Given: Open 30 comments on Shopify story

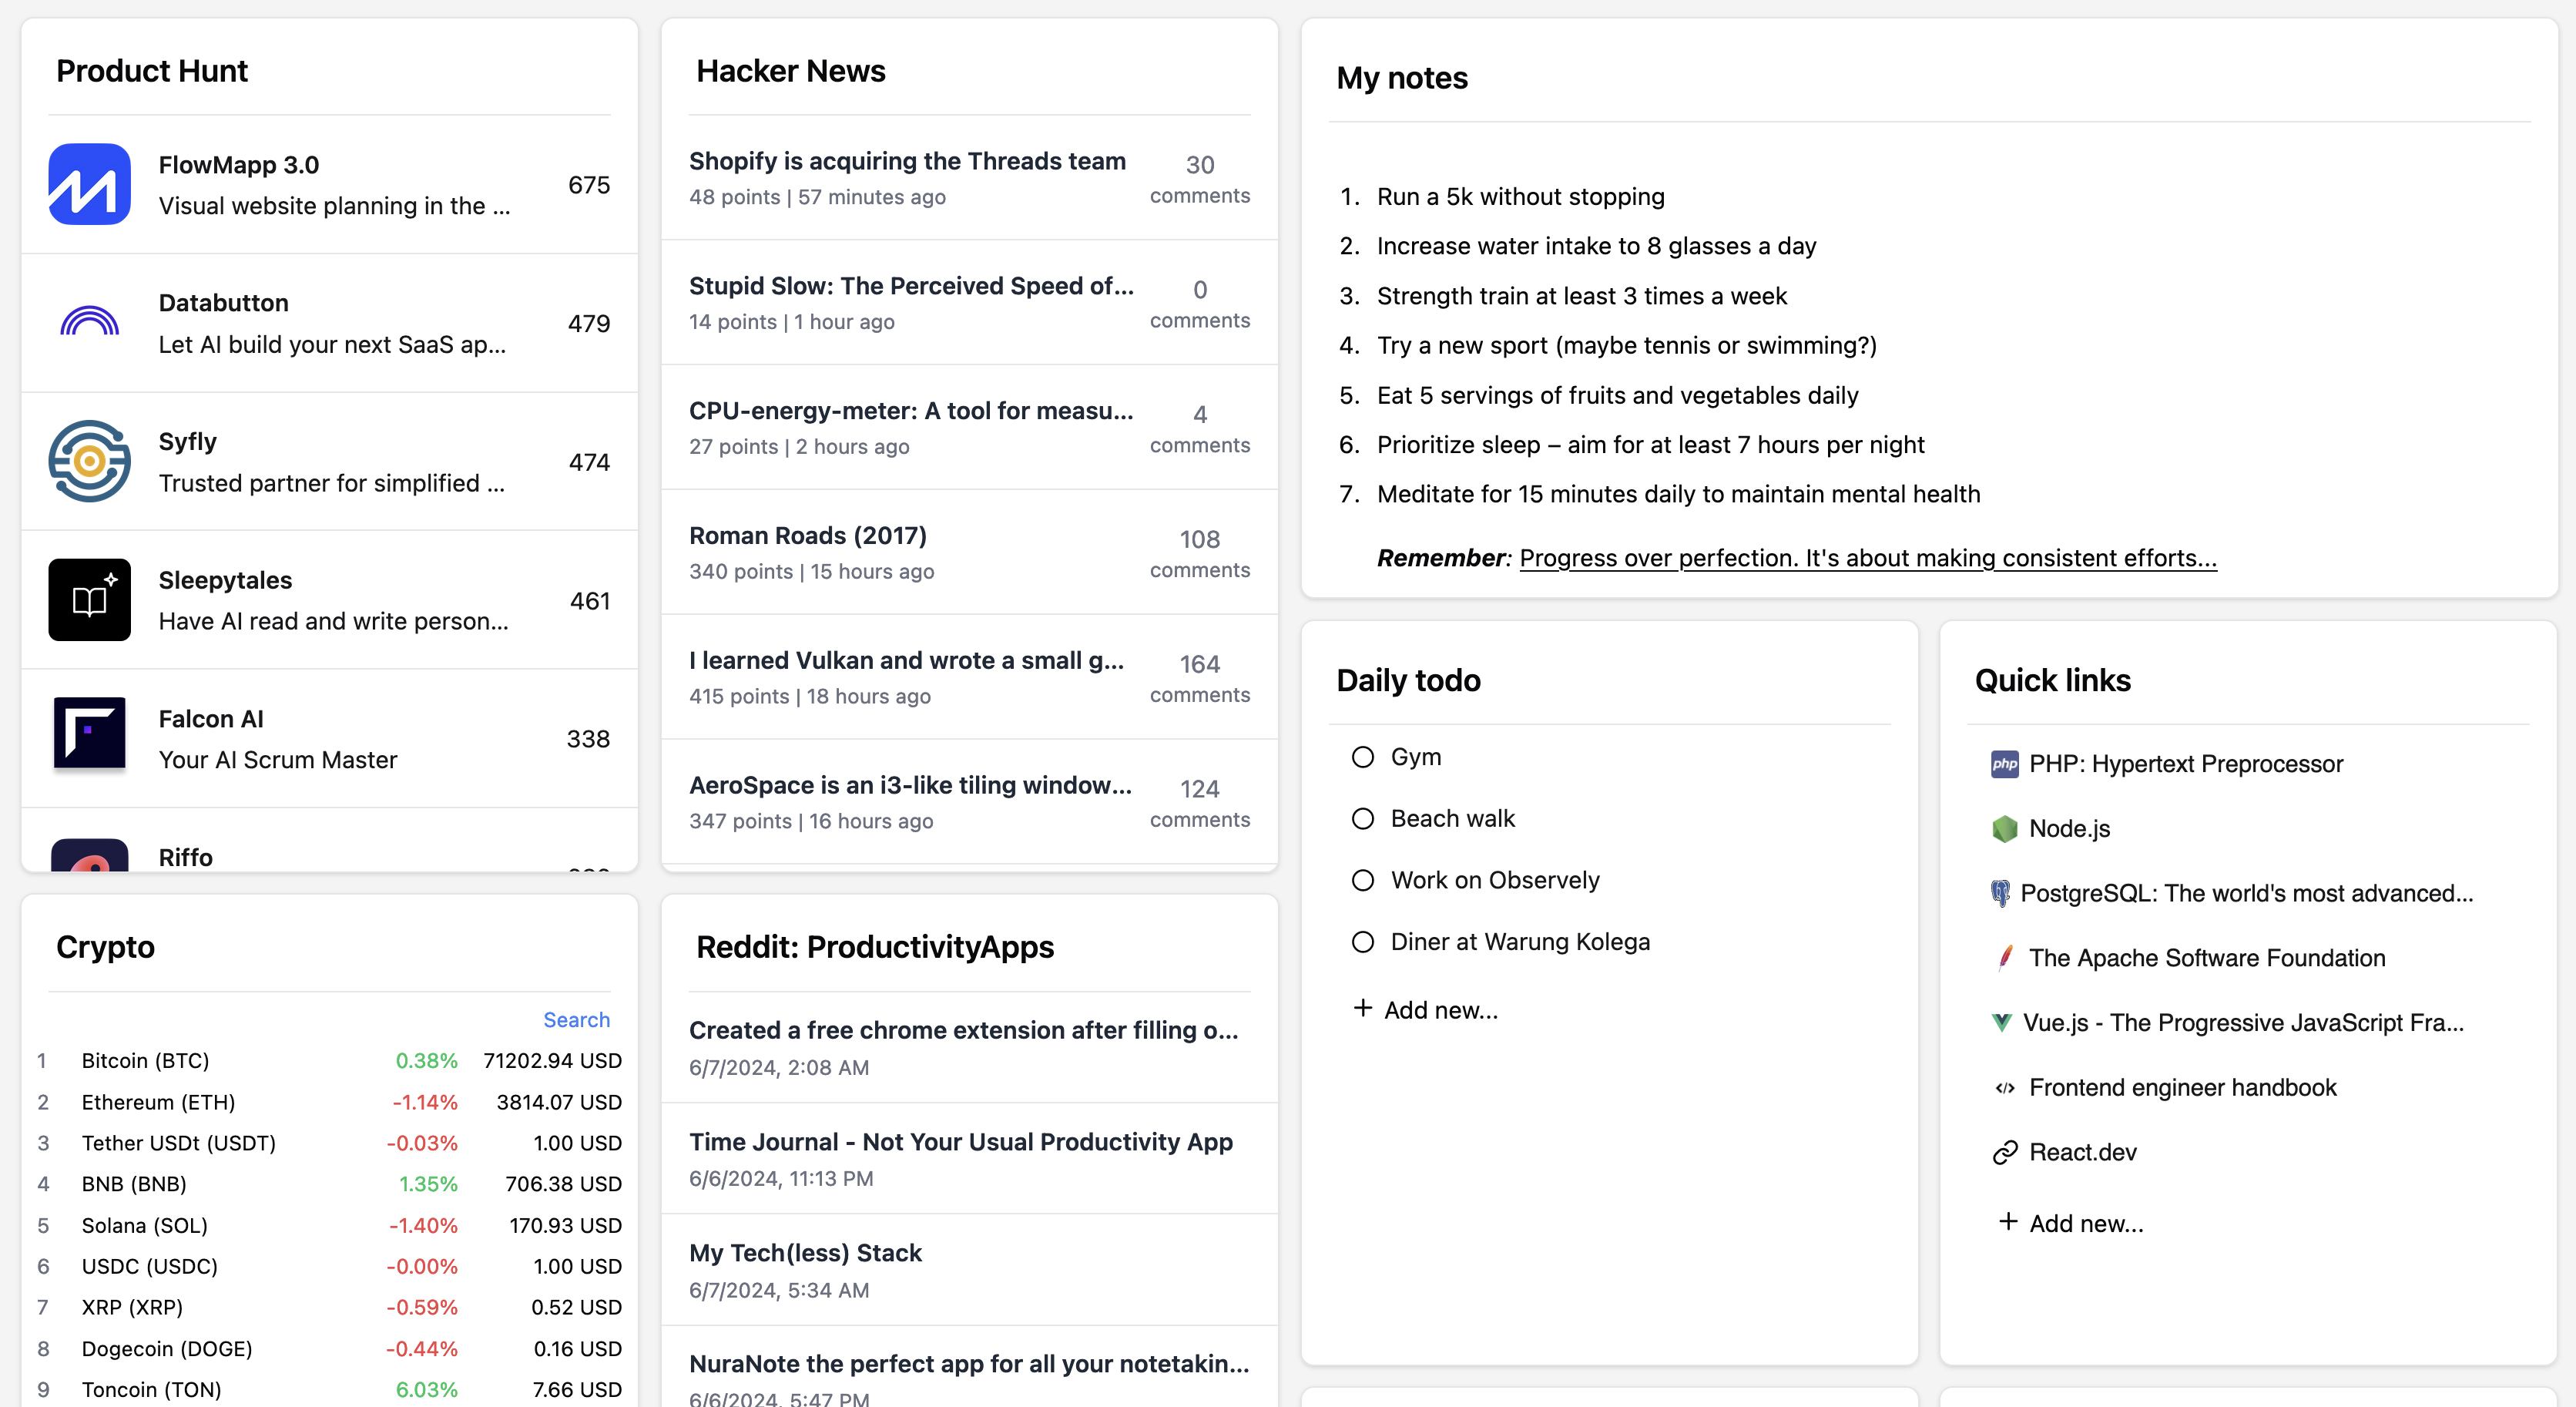Looking at the screenshot, I should tap(1199, 179).
